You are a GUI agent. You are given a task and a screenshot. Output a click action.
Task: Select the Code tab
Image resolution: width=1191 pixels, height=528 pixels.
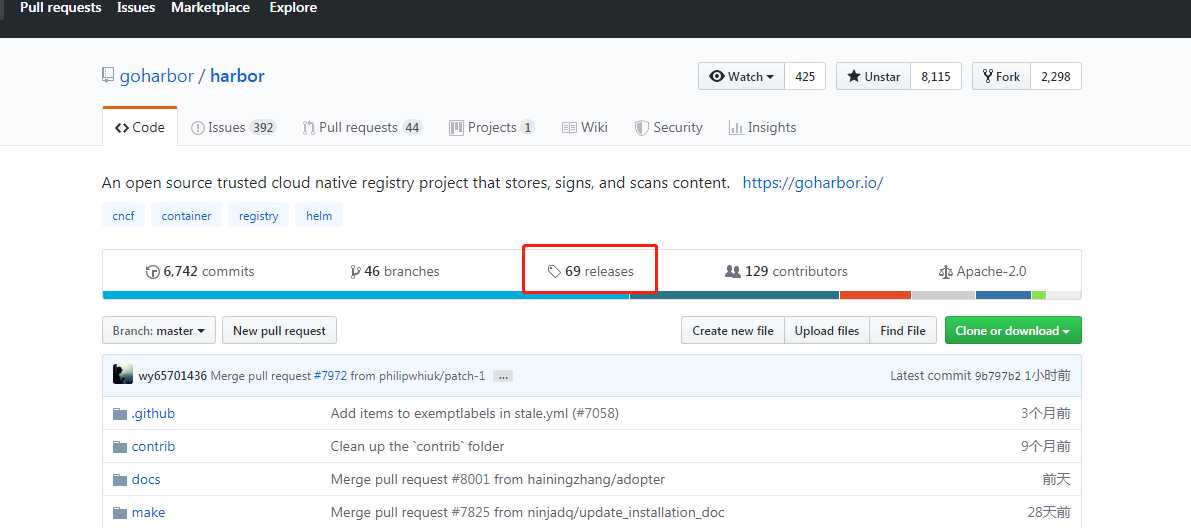pyautogui.click(x=140, y=127)
